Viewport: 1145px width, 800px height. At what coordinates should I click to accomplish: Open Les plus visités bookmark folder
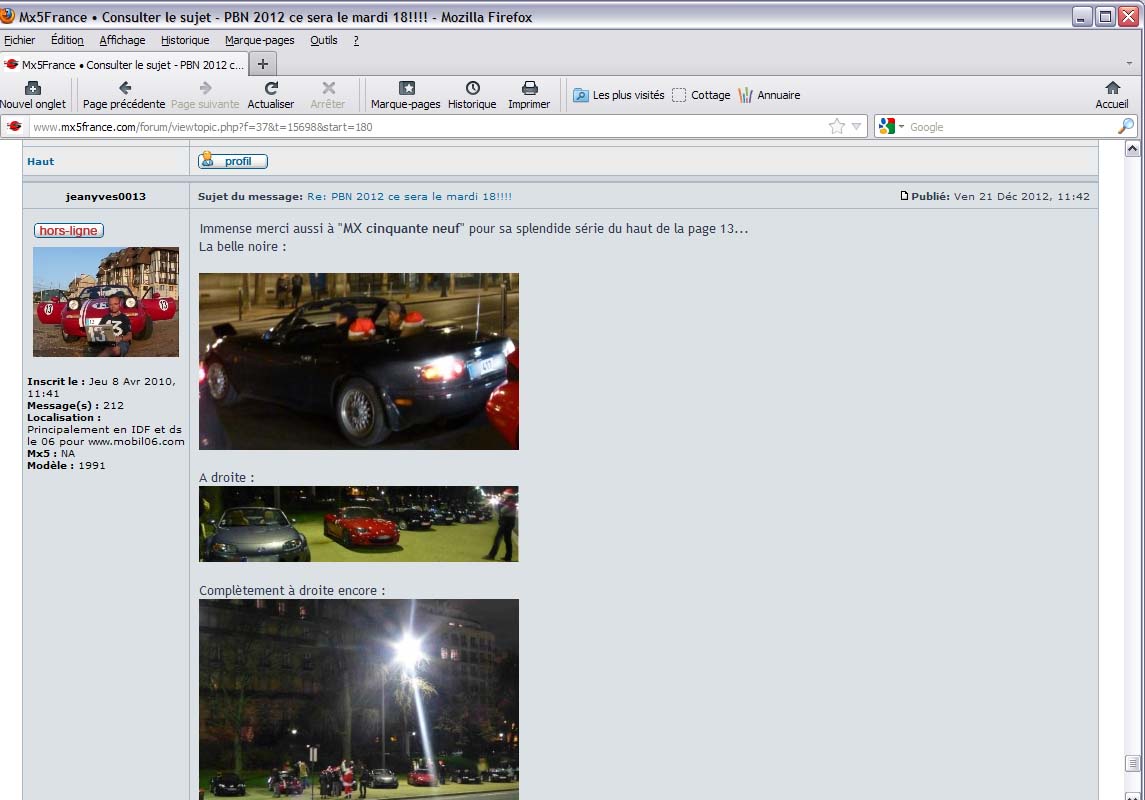pyautogui.click(x=618, y=95)
